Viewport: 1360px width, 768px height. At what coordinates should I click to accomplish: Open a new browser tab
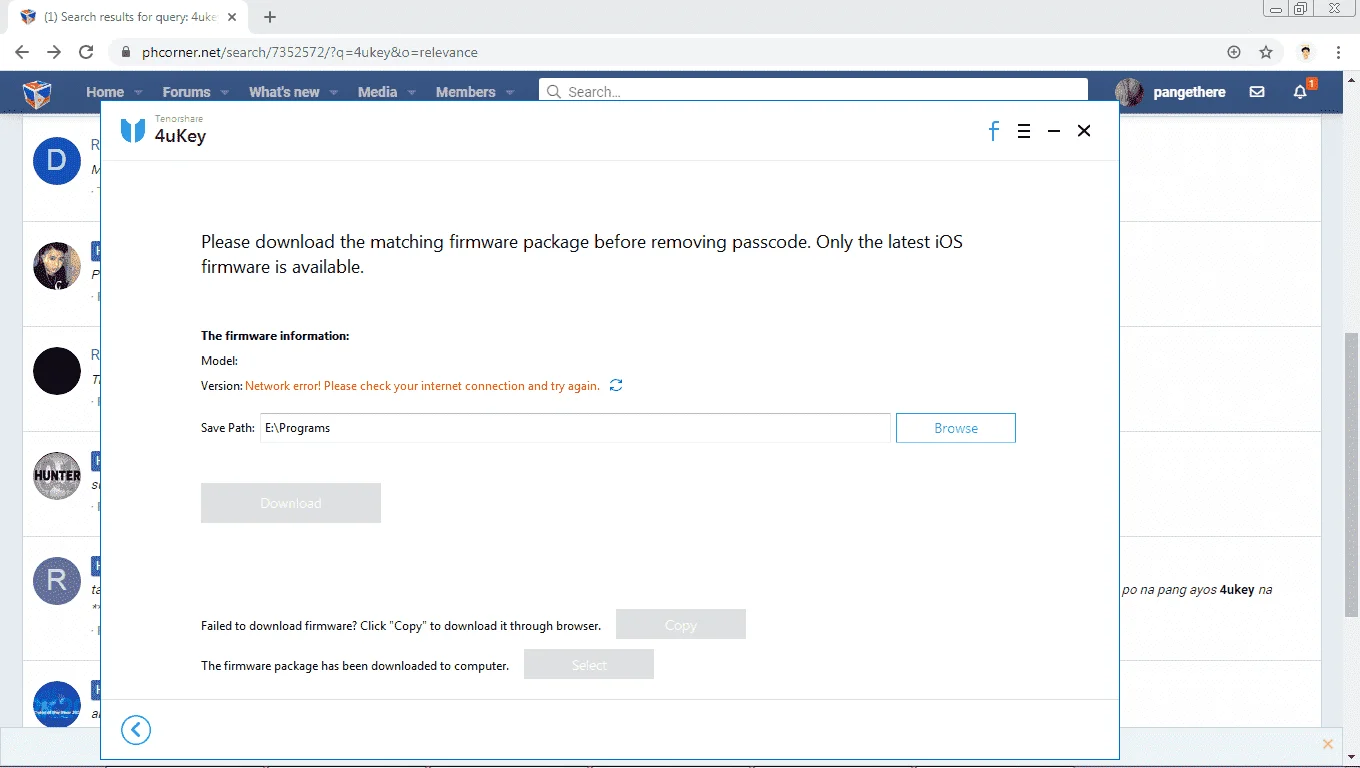coord(270,17)
